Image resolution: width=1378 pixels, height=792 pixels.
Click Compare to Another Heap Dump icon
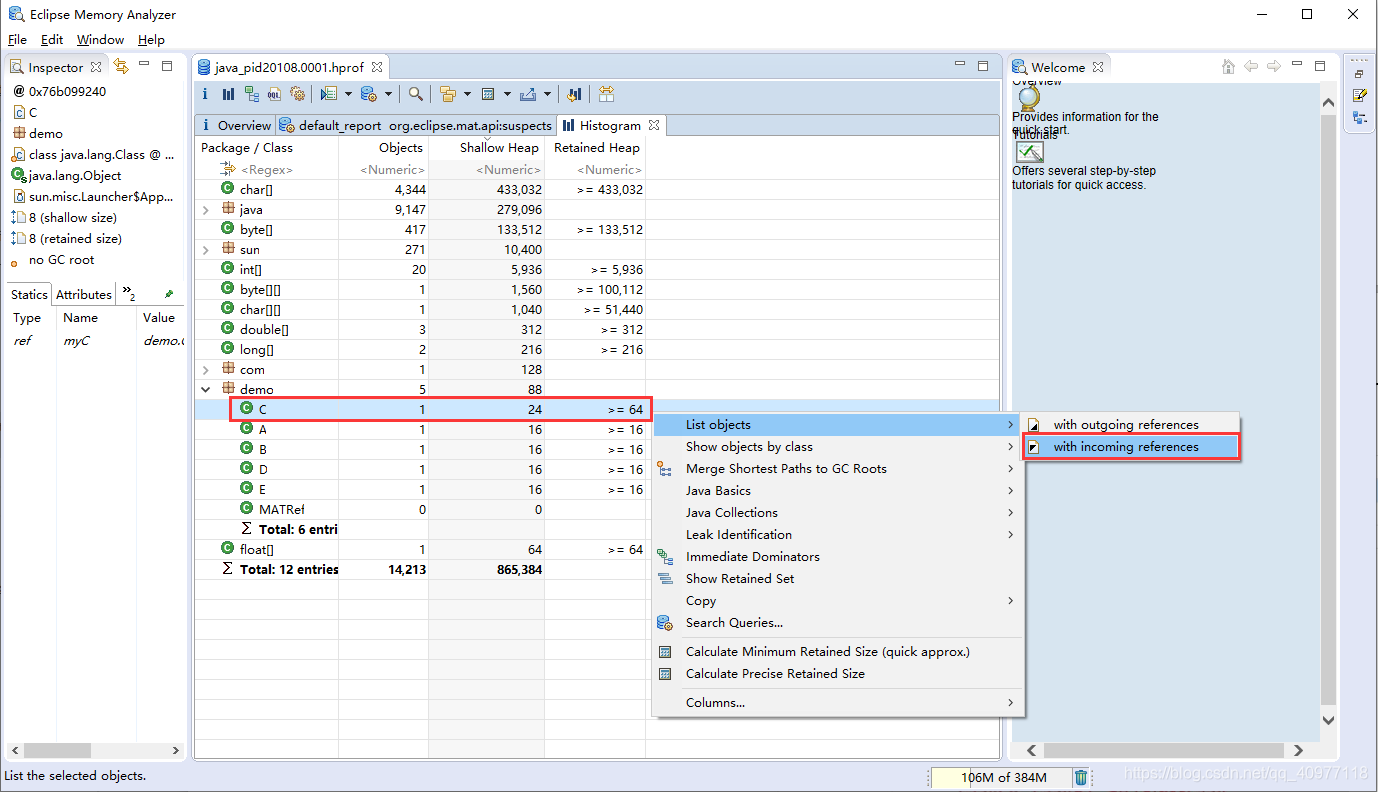pos(574,94)
